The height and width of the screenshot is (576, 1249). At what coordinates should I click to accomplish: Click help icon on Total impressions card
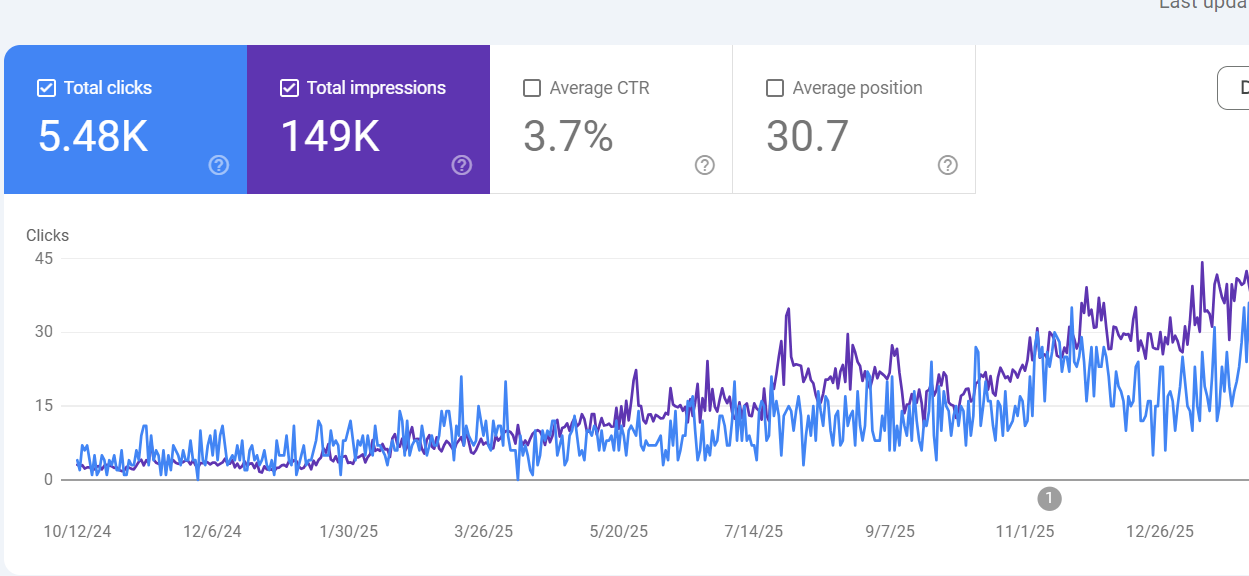(462, 165)
